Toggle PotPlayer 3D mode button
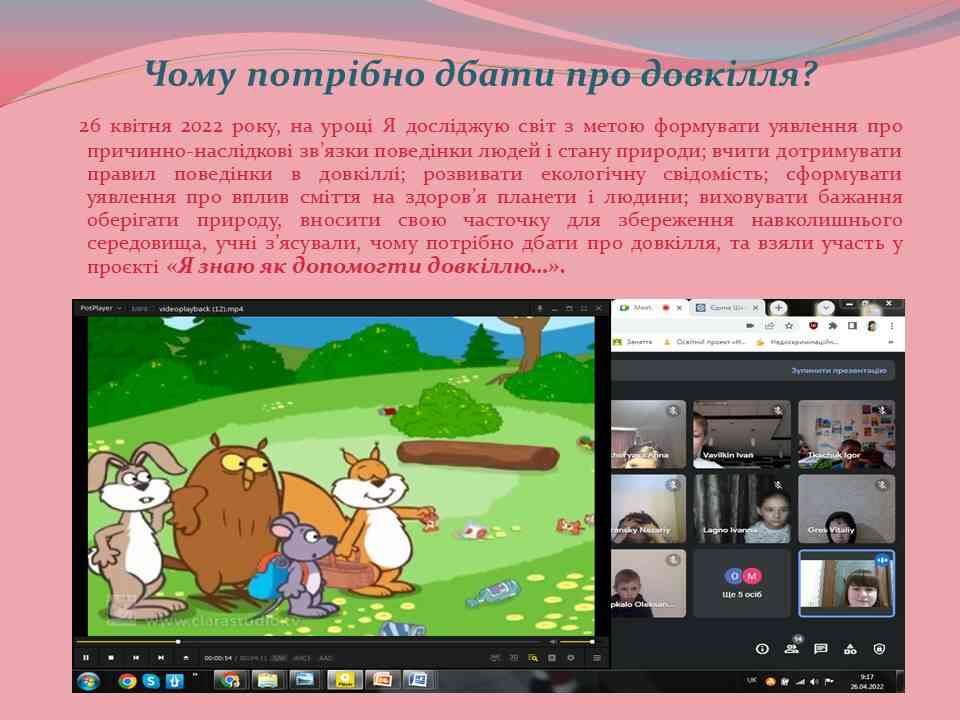This screenshot has height=720, width=960. 514,658
